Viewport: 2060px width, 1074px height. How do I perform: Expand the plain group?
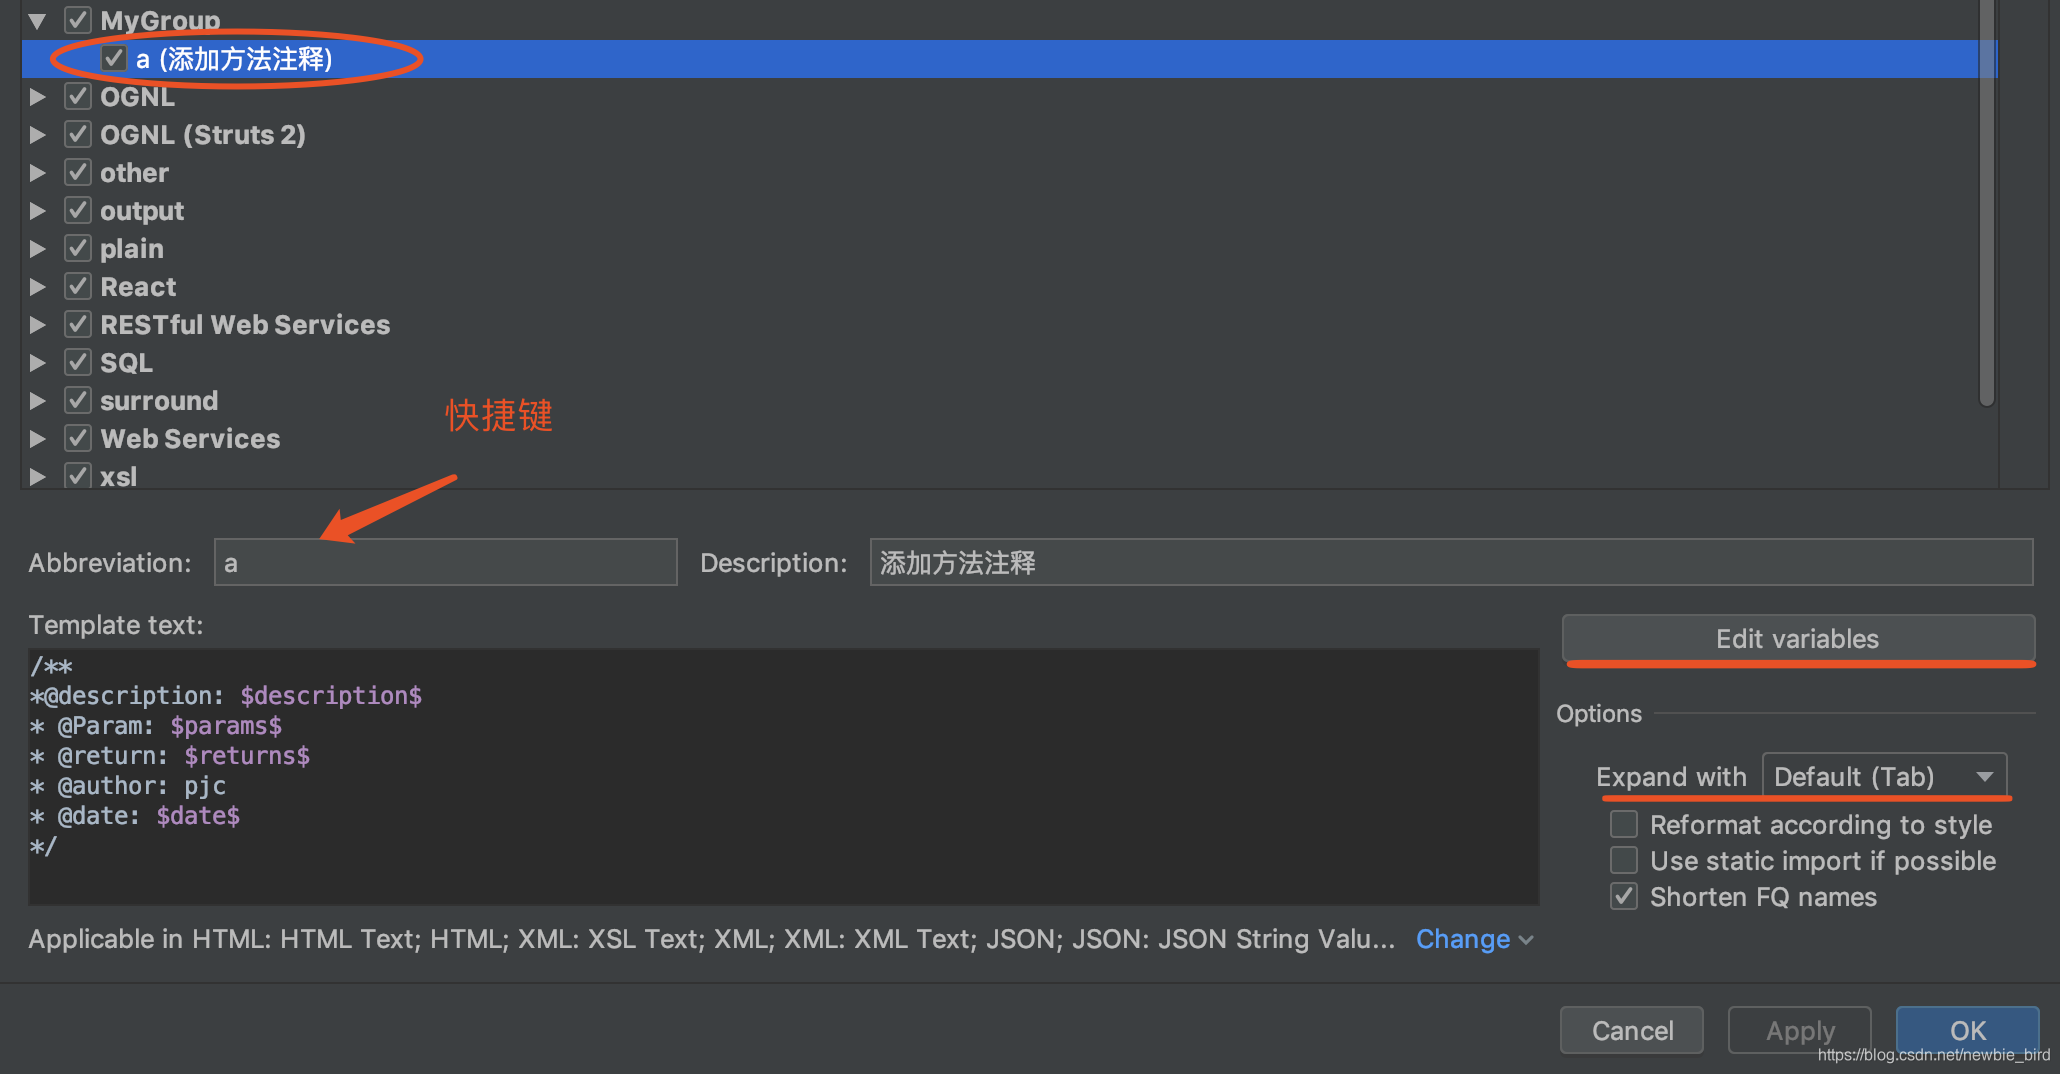click(38, 249)
